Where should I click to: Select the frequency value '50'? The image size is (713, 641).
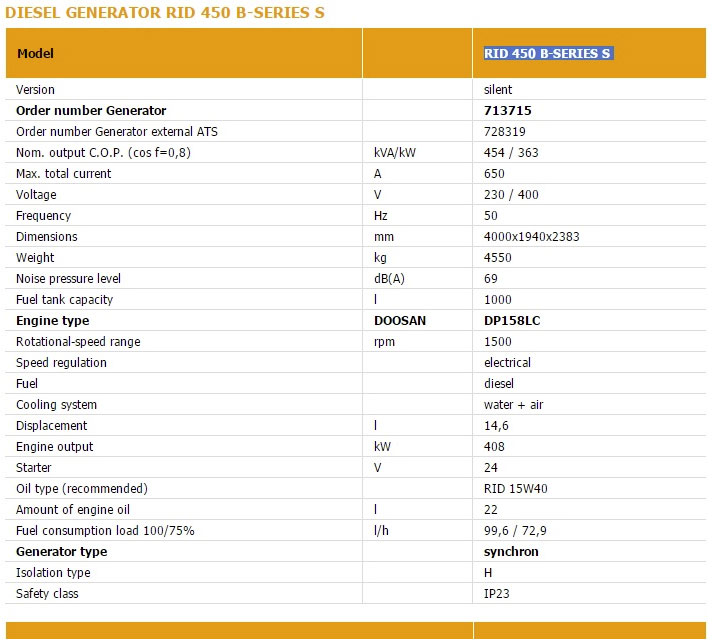point(491,215)
